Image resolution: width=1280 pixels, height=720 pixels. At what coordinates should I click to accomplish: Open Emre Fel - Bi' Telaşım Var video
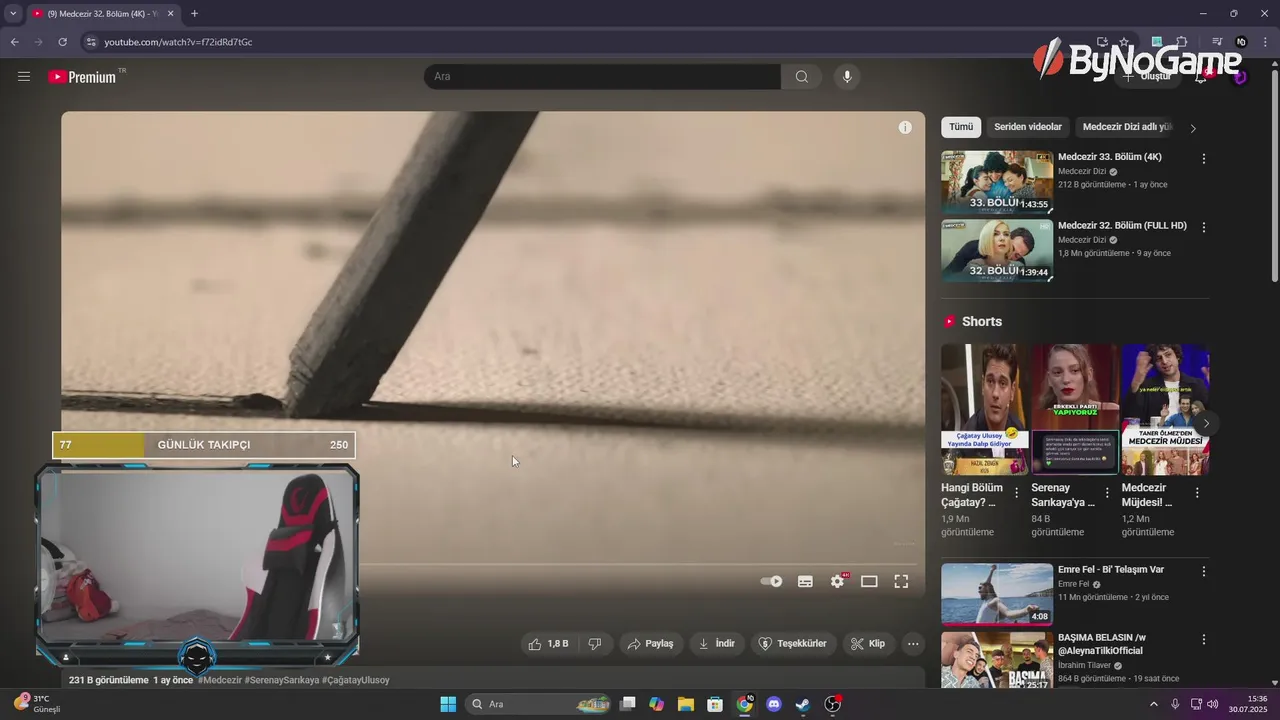click(997, 594)
